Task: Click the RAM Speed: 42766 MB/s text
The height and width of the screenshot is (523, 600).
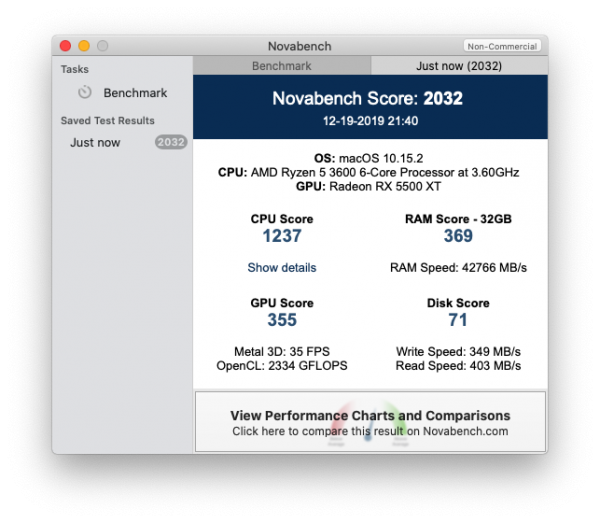Action: tap(458, 267)
